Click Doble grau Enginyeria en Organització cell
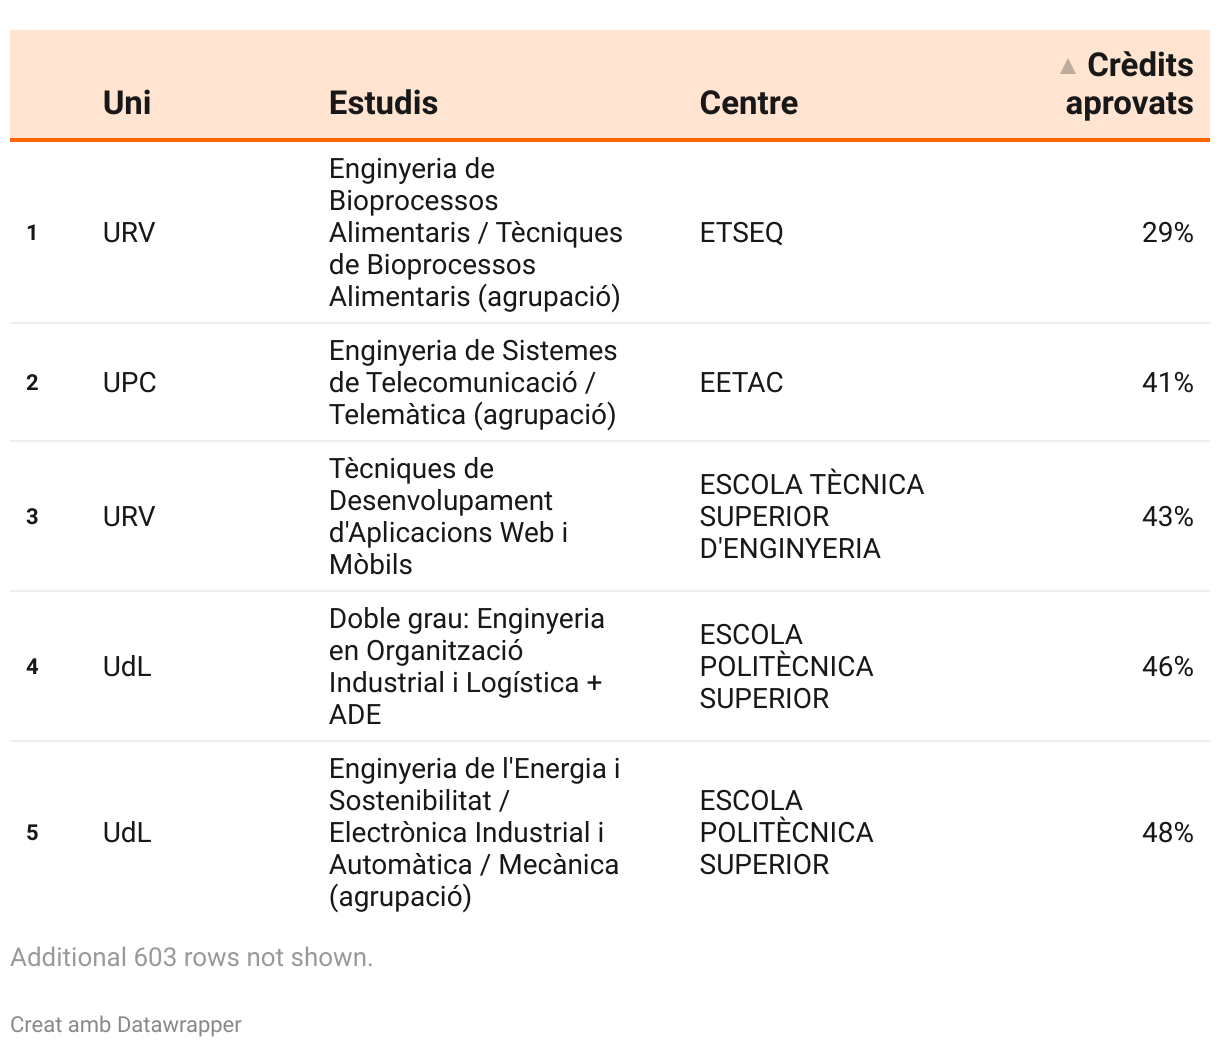The height and width of the screenshot is (1048, 1220). [x=467, y=667]
